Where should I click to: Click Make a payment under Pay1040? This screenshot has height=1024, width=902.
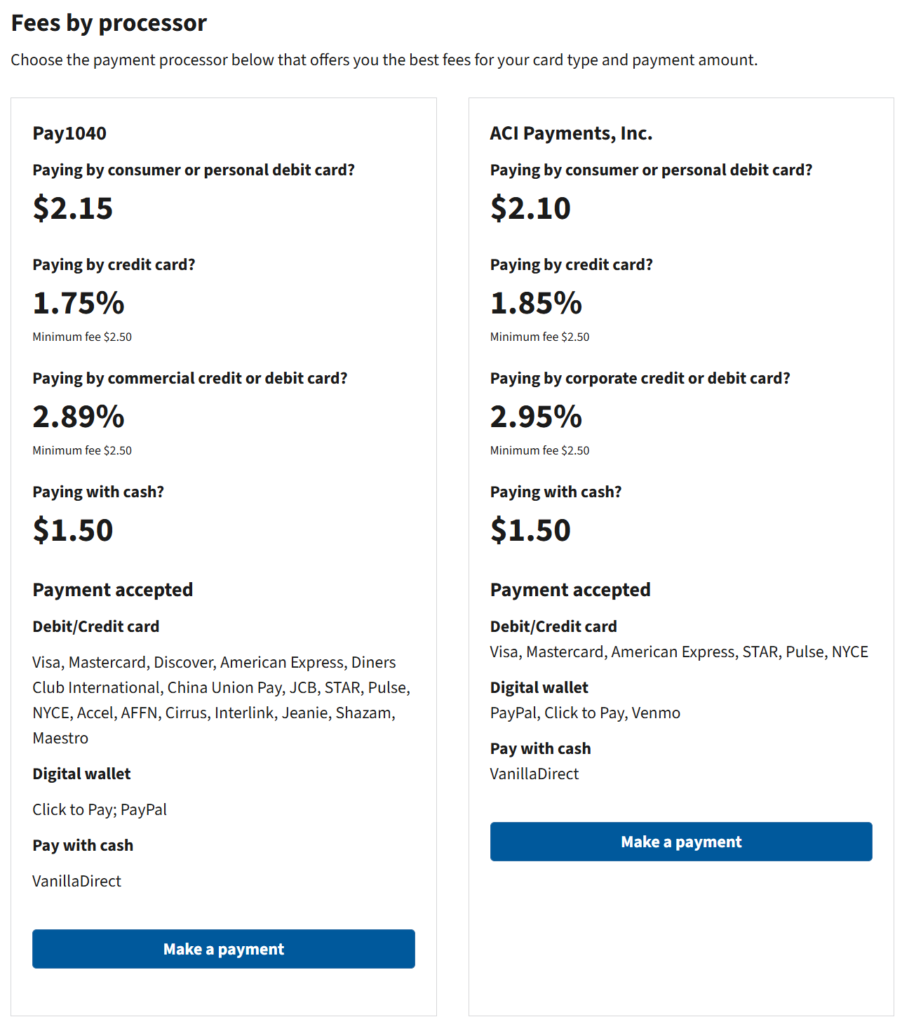(223, 949)
